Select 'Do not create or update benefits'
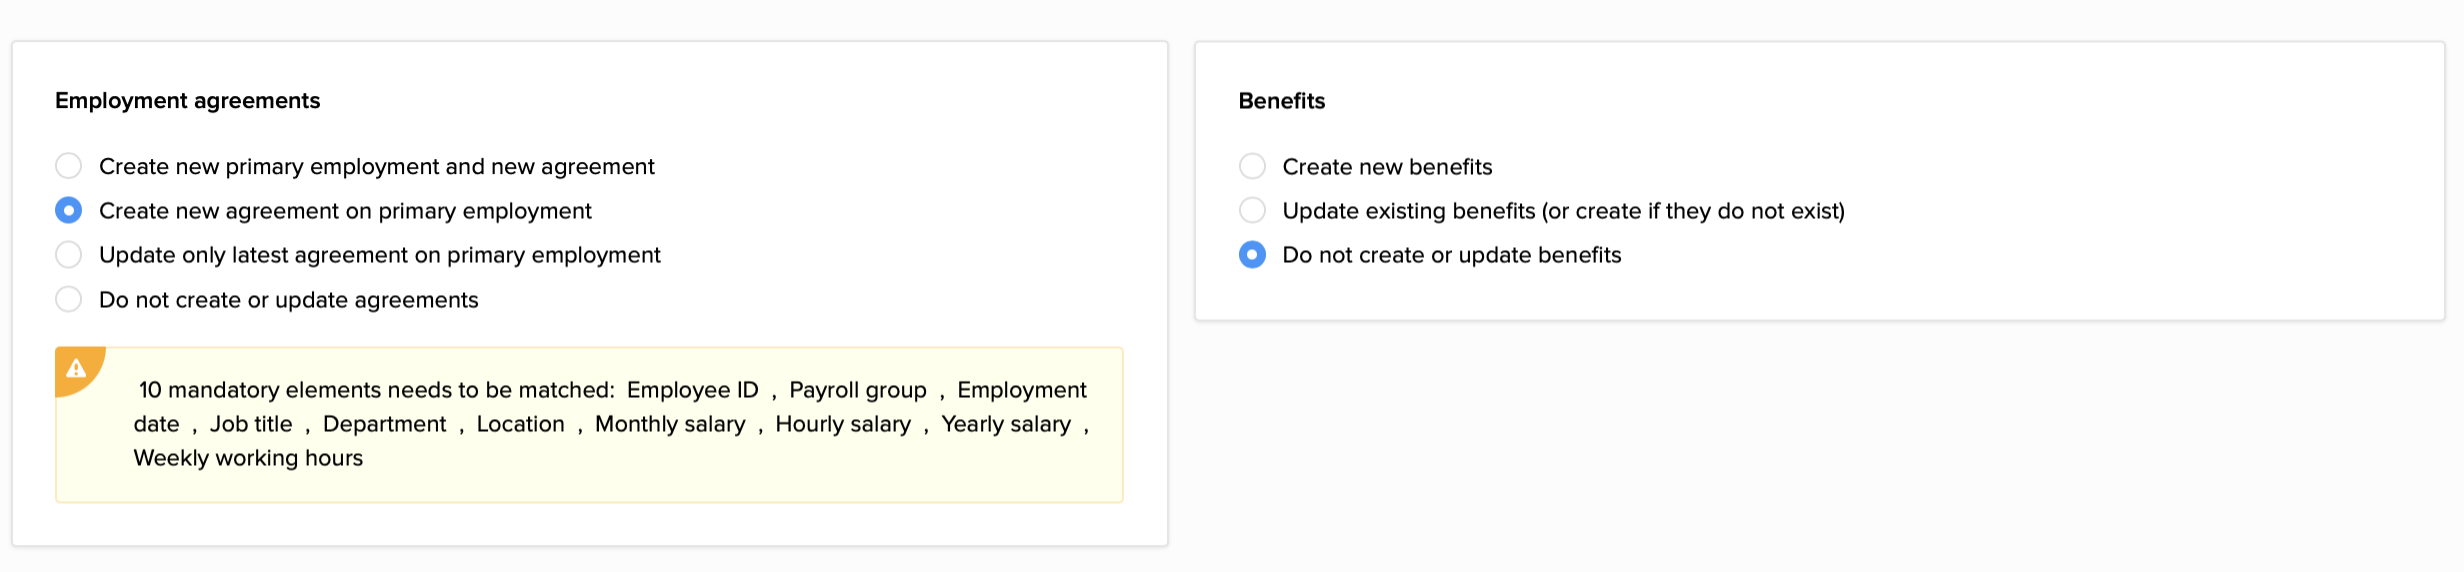 pyautogui.click(x=1252, y=255)
